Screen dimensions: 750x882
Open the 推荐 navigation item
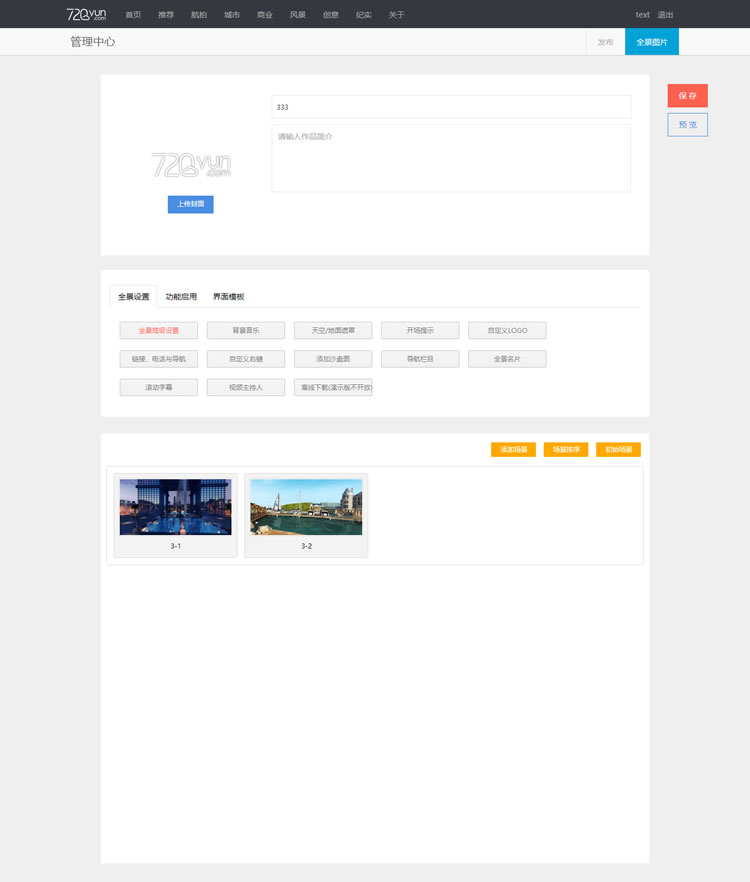point(166,15)
